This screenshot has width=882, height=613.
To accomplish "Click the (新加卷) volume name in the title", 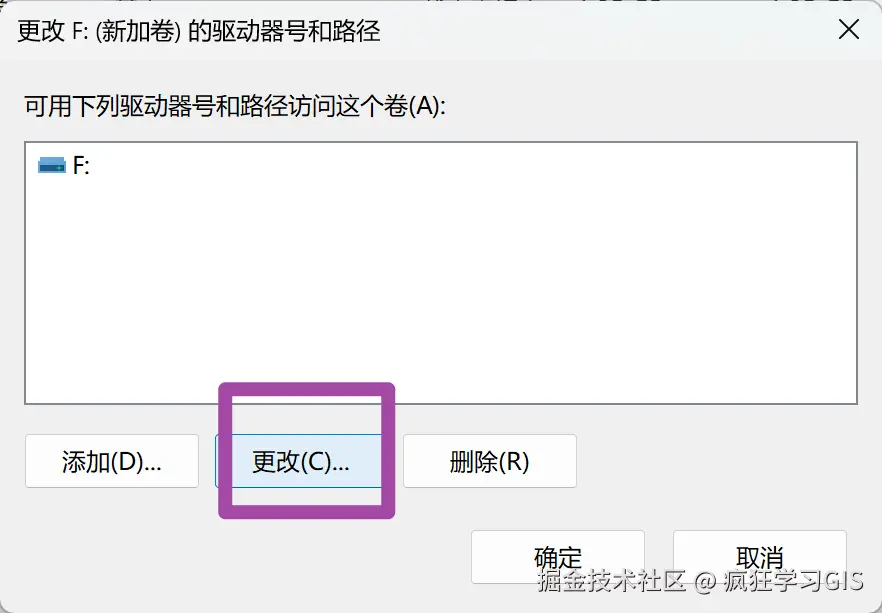I will [138, 30].
